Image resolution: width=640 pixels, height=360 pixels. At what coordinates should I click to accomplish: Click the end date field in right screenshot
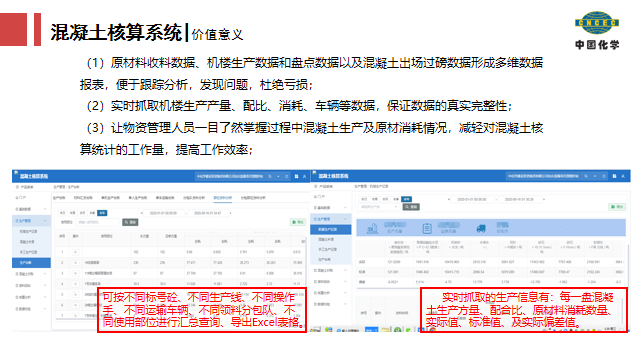(519, 199)
